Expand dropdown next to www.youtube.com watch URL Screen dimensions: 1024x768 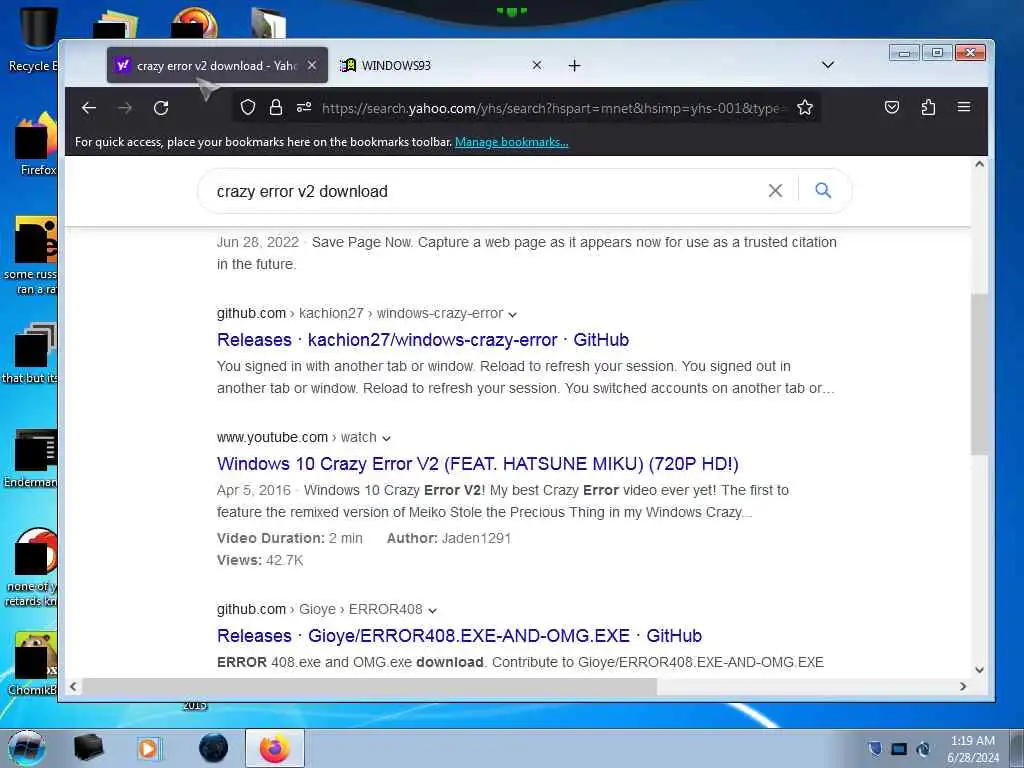tap(386, 438)
